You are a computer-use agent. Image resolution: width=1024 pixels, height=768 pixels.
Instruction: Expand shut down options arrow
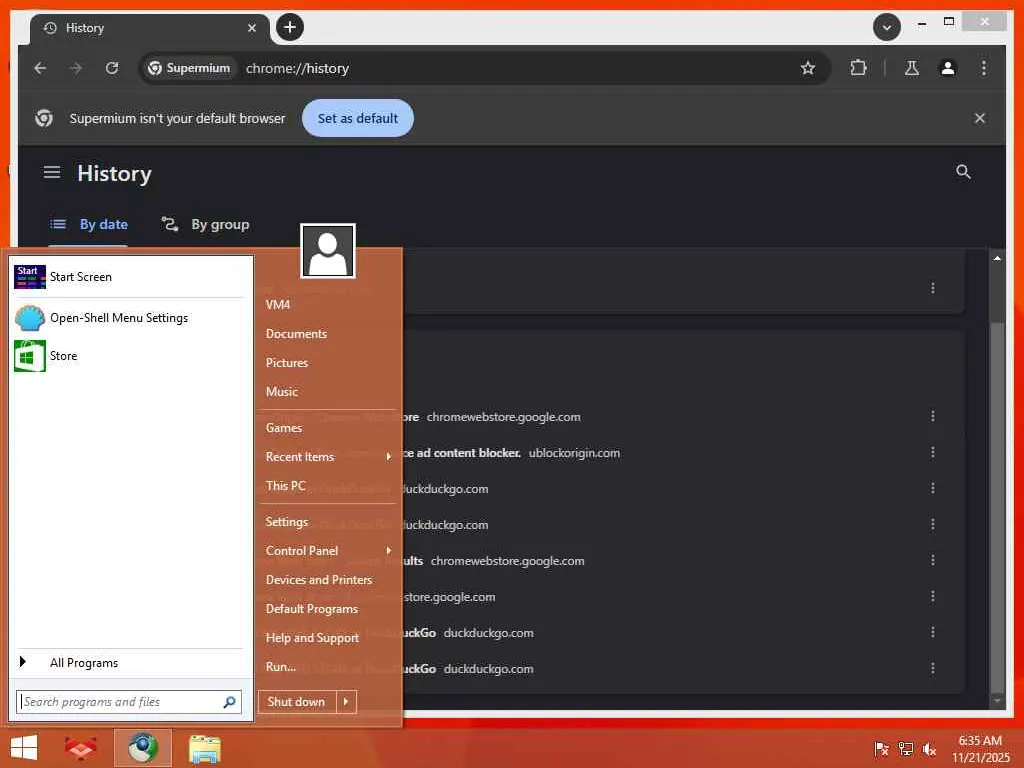pos(347,702)
